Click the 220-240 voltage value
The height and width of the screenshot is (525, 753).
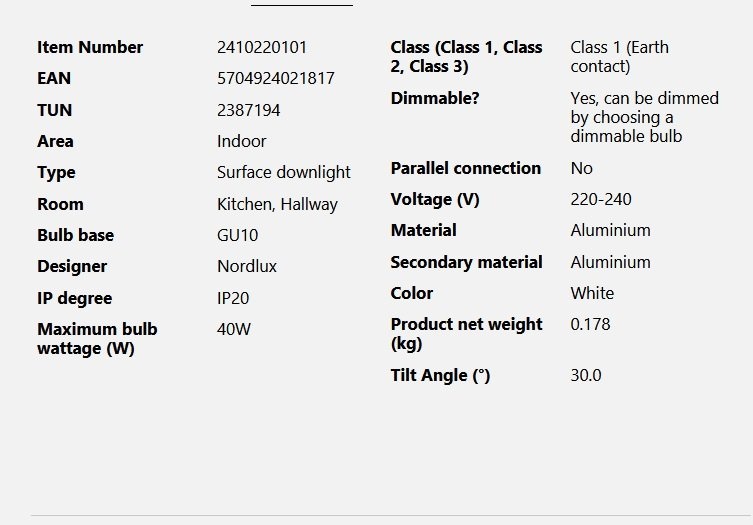pos(601,199)
